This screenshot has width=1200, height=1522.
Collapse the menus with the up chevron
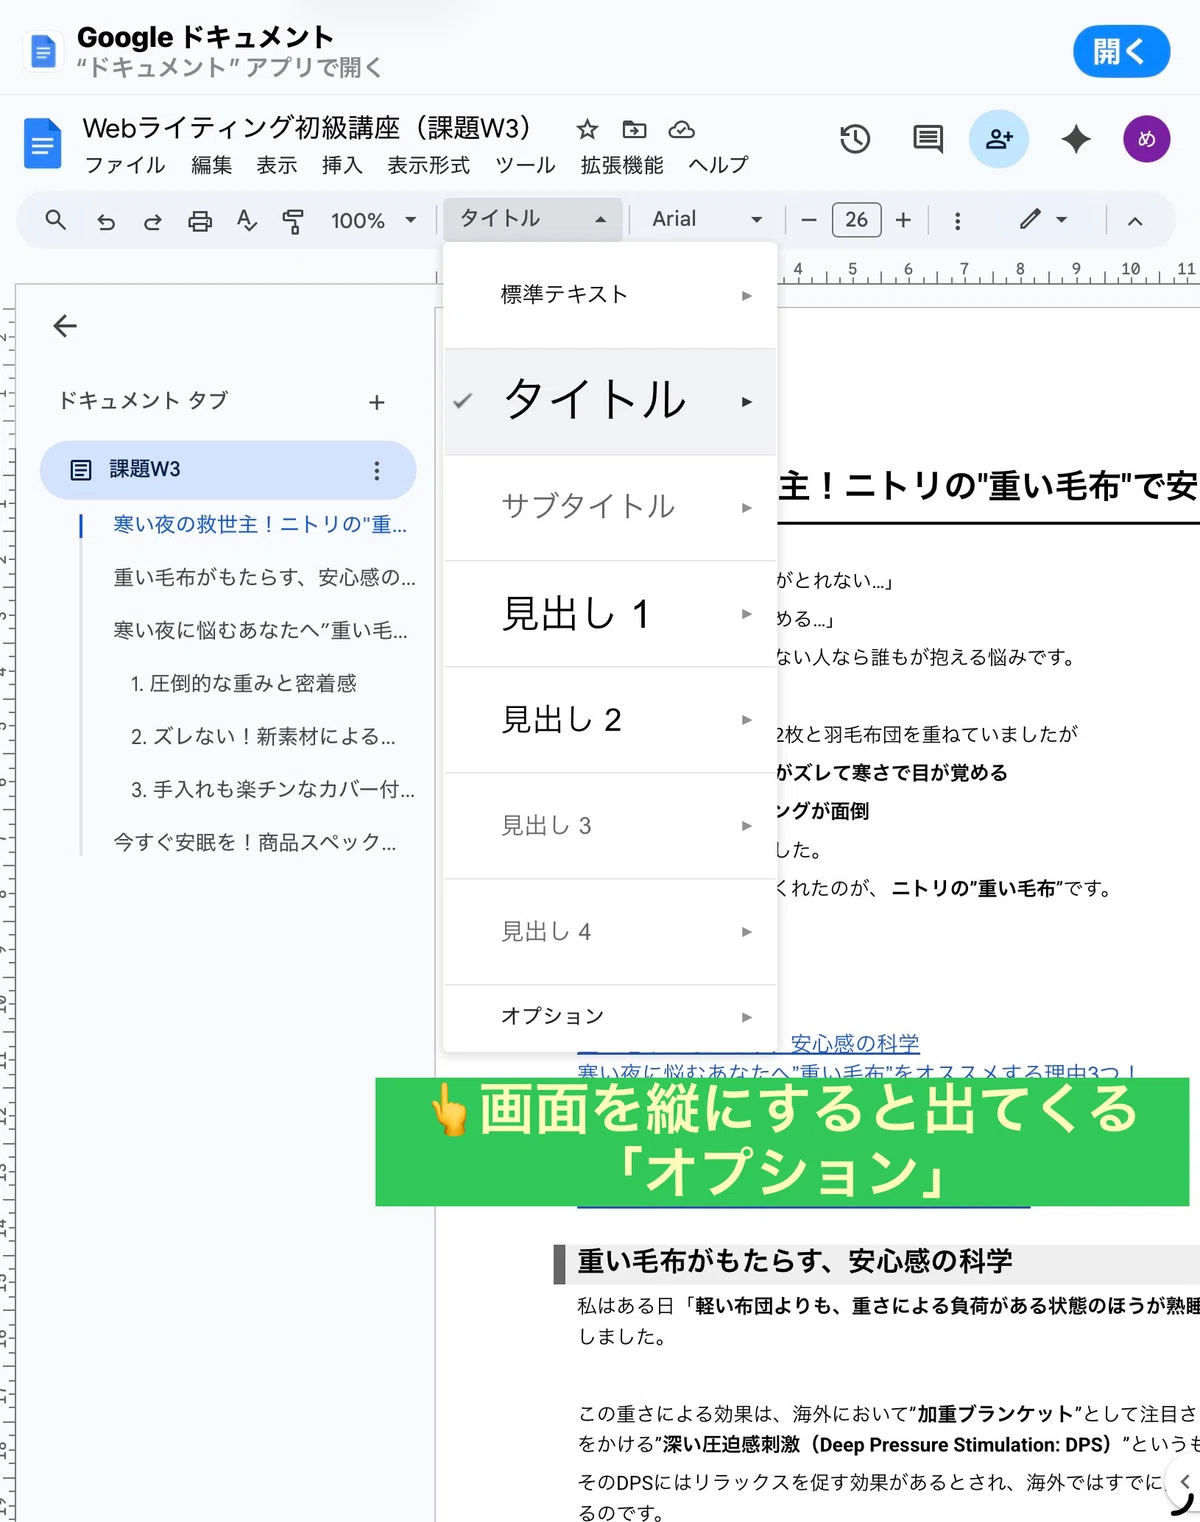pos(1135,221)
